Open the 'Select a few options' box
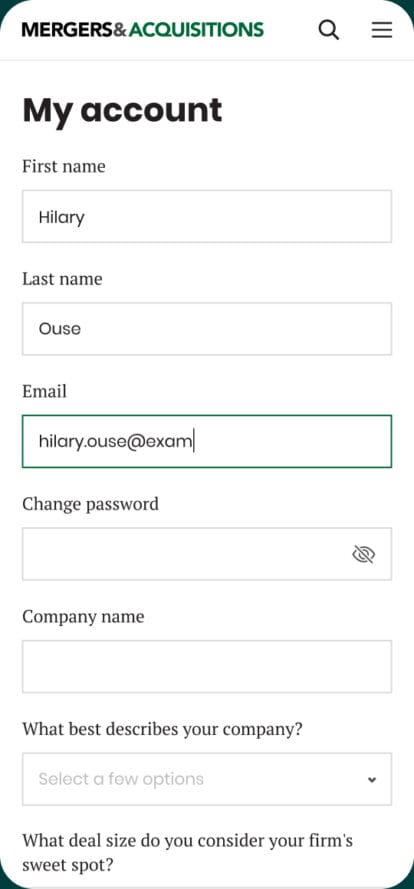The width and height of the screenshot is (414, 889). pos(207,779)
